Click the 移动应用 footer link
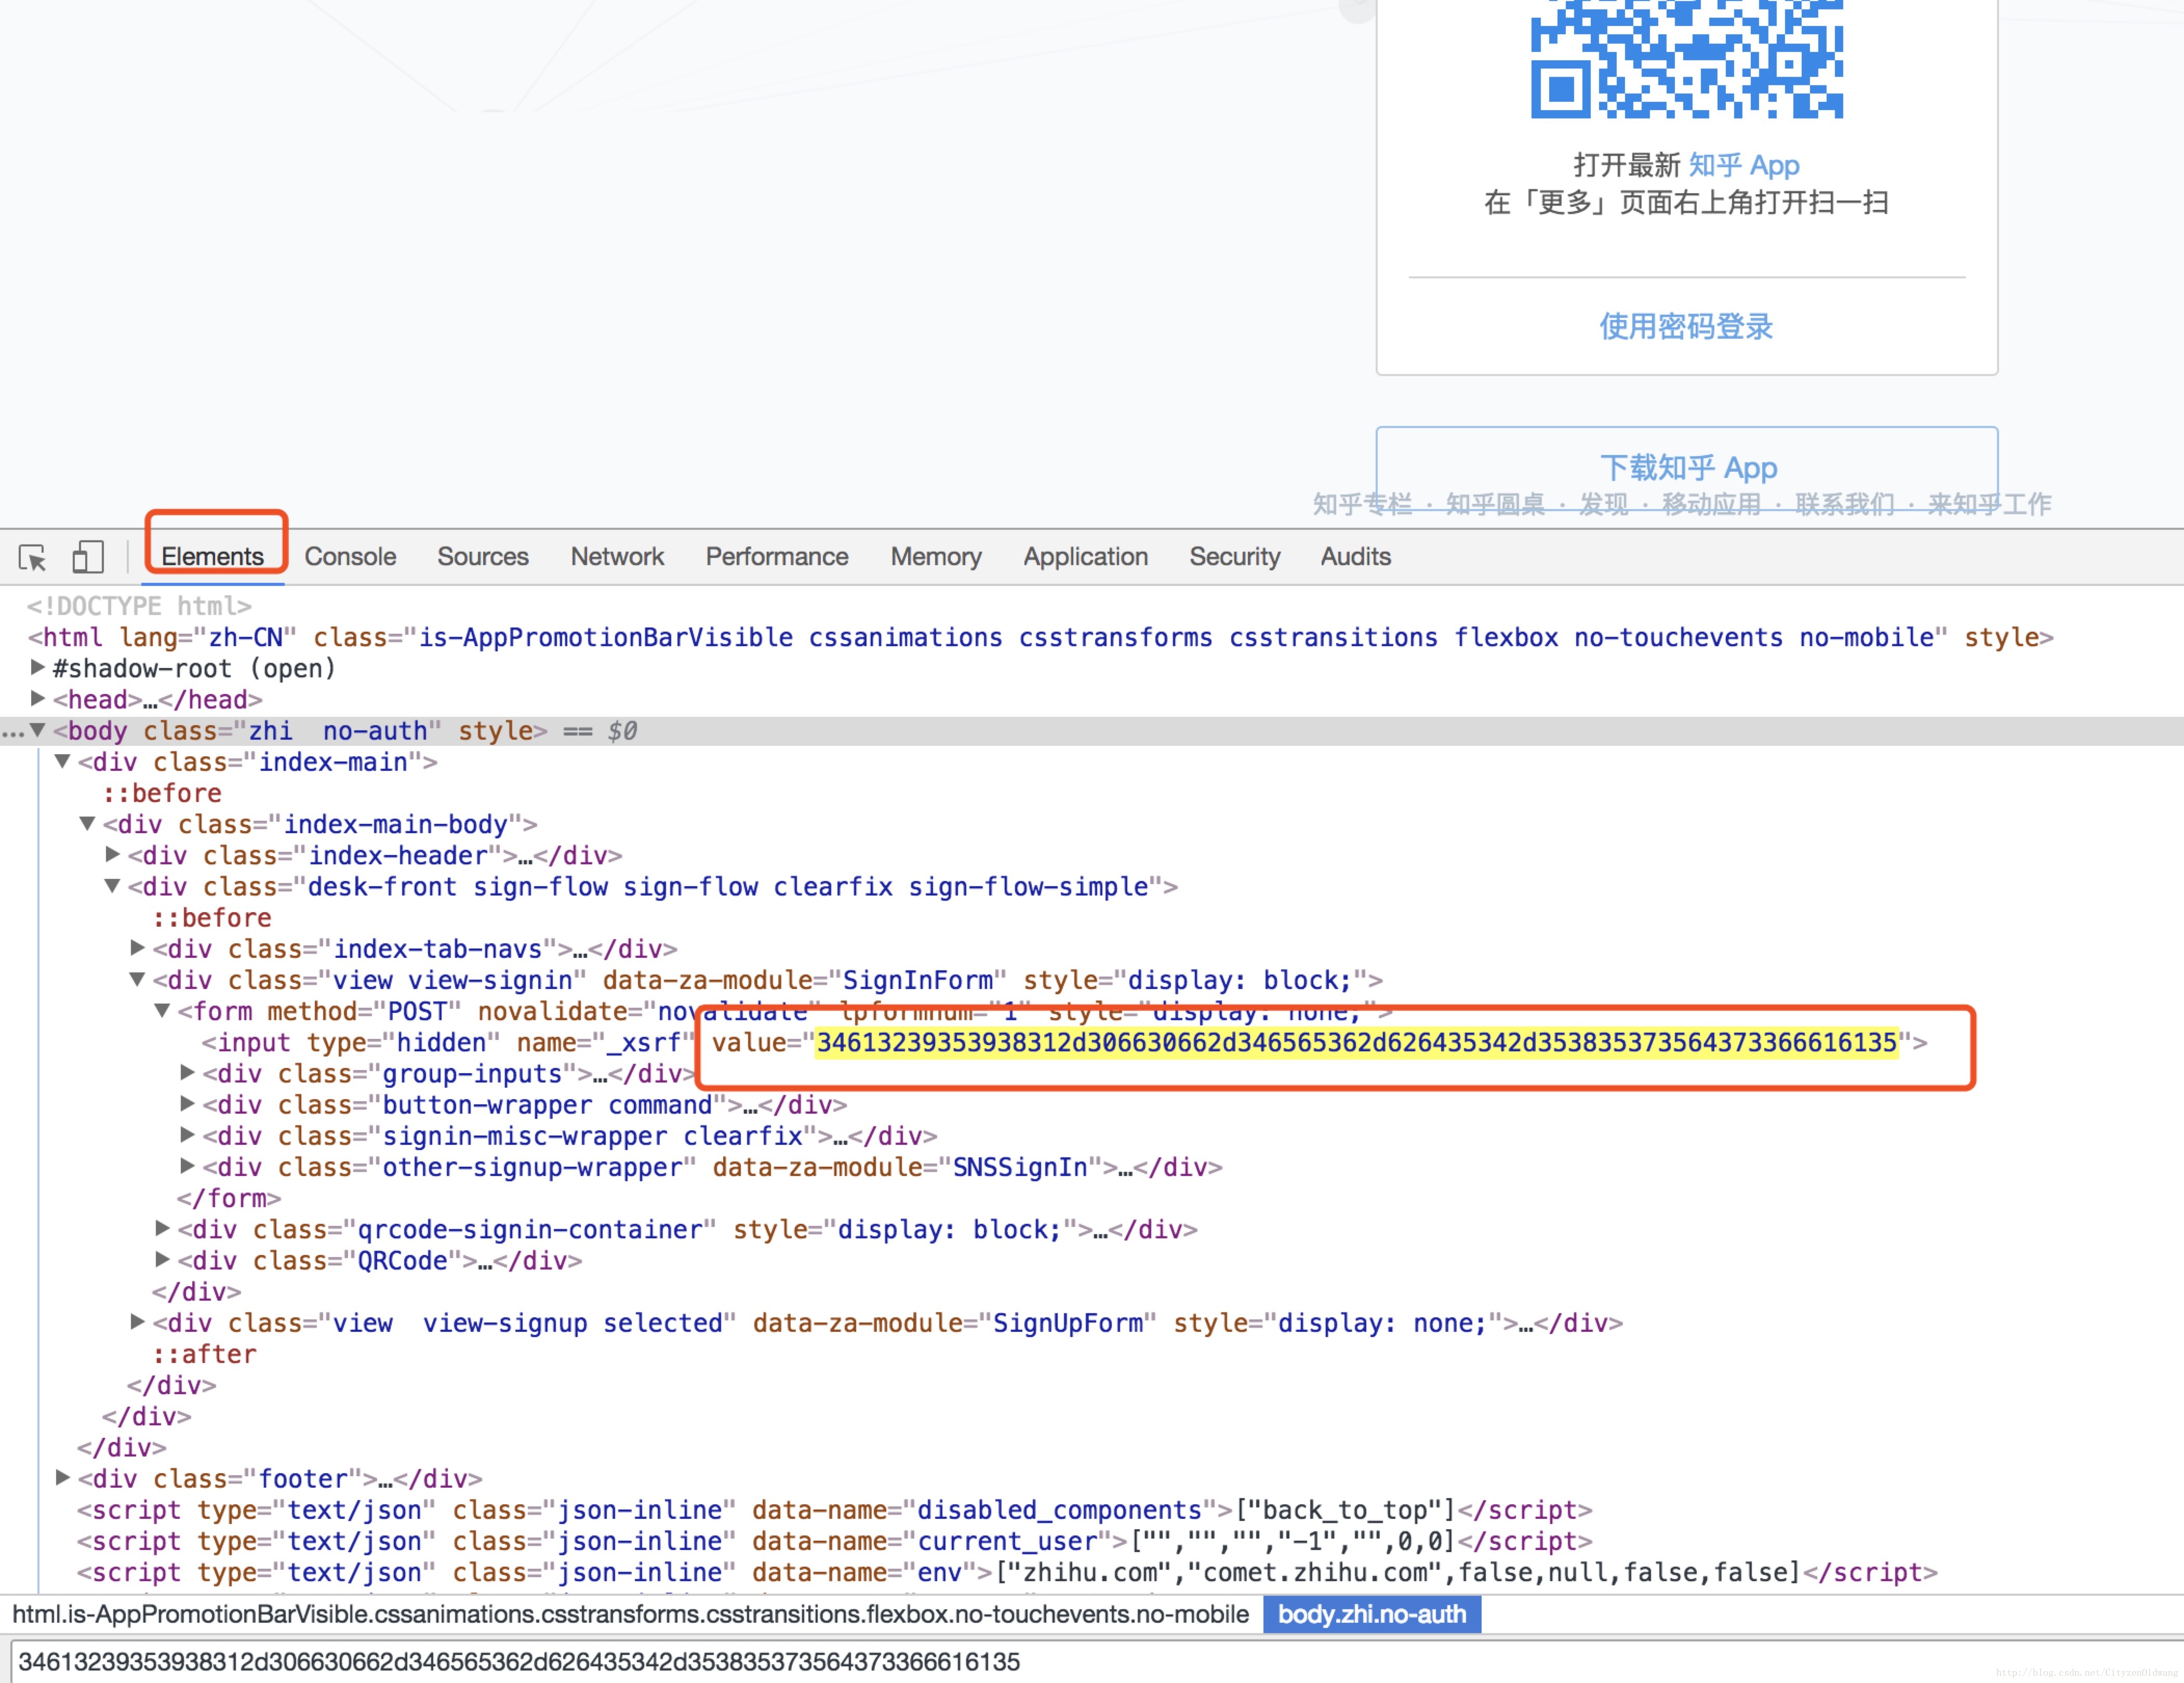This screenshot has width=2184, height=1683. (x=1711, y=504)
